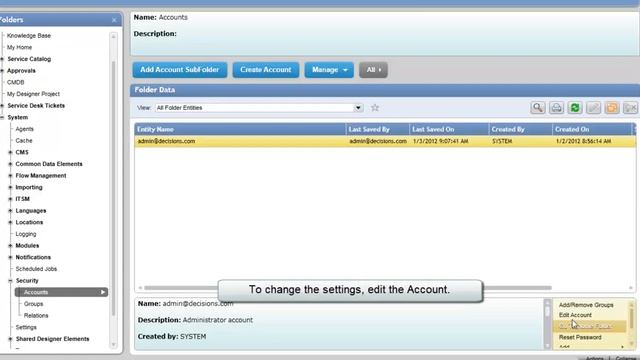The image size is (640, 360).
Task: Open Groups under Security
Action: pyautogui.click(x=33, y=304)
